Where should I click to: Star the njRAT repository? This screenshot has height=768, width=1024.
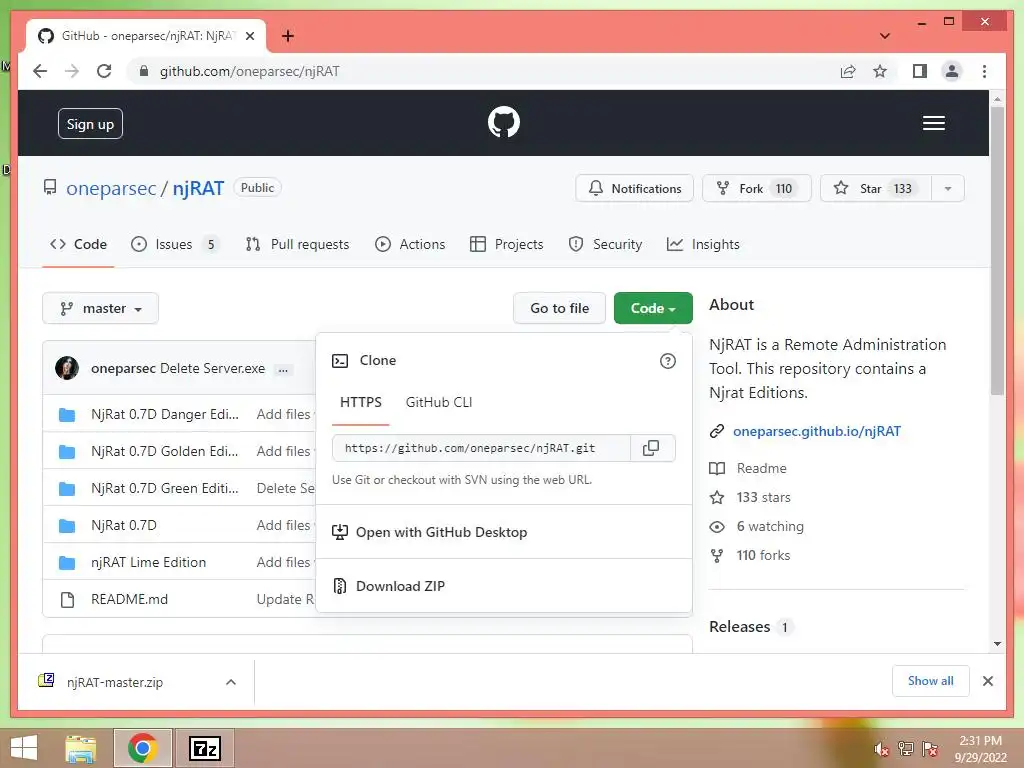tap(876, 189)
